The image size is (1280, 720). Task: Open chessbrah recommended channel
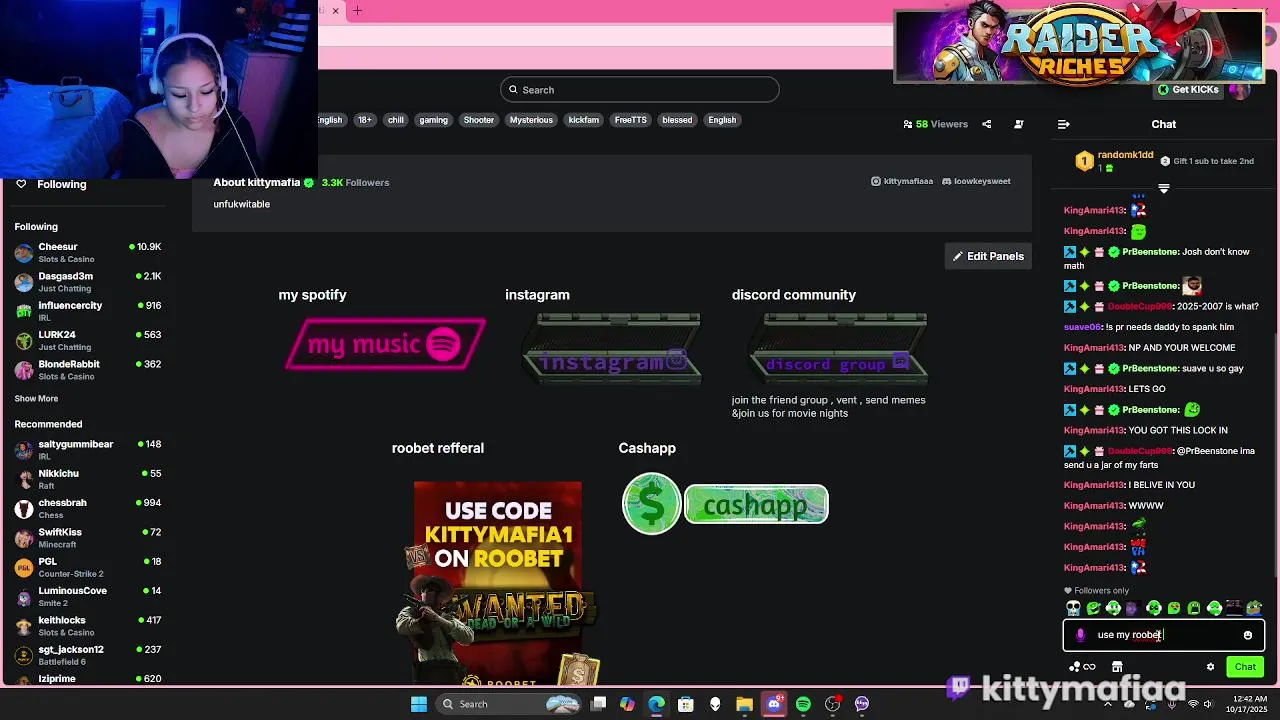88,509
